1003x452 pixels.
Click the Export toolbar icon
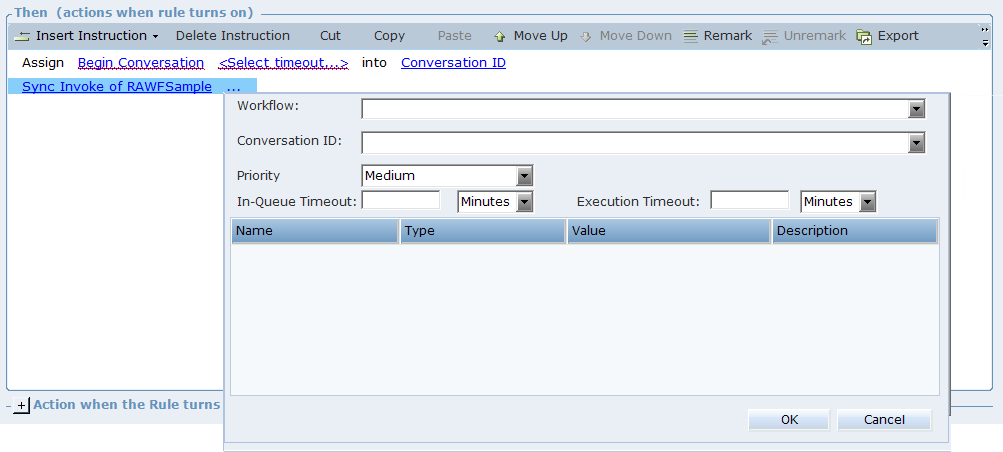pyautogui.click(x=864, y=36)
